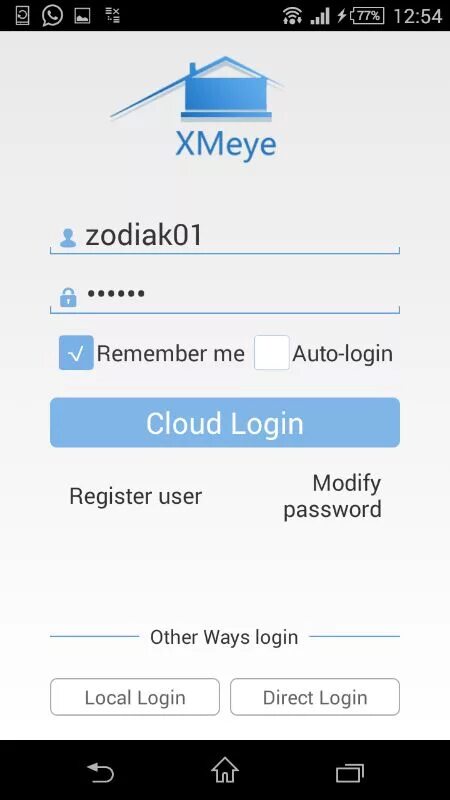Tap the padlock icon beside password

(x=68, y=297)
